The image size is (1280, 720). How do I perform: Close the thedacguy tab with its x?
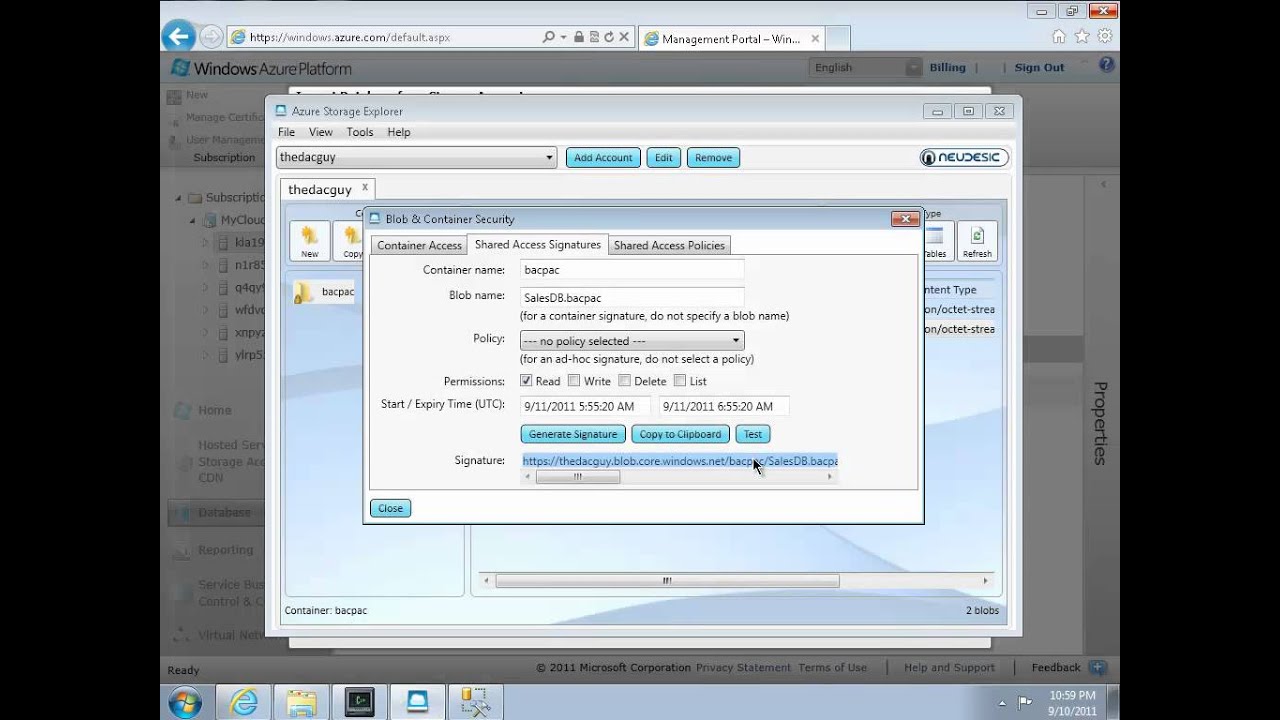click(365, 187)
